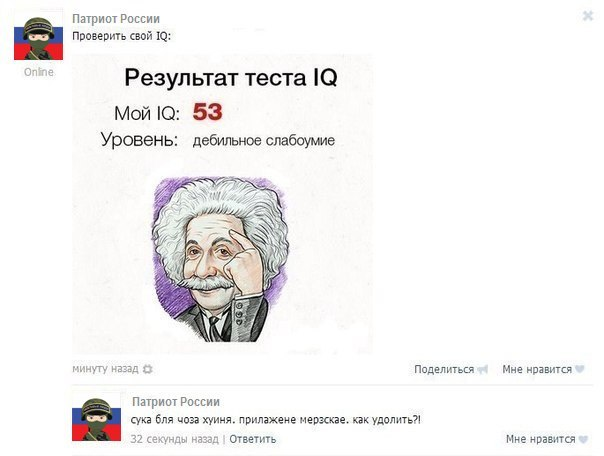Click the heart icon under the post
Viewport: 604px width, 456px height.
pos(580,369)
